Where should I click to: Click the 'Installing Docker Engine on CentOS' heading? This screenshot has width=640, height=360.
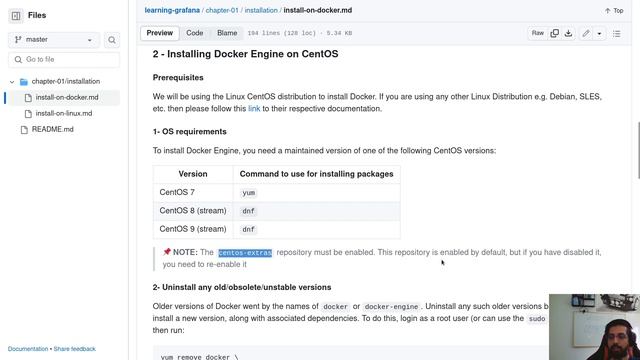pos(245,54)
